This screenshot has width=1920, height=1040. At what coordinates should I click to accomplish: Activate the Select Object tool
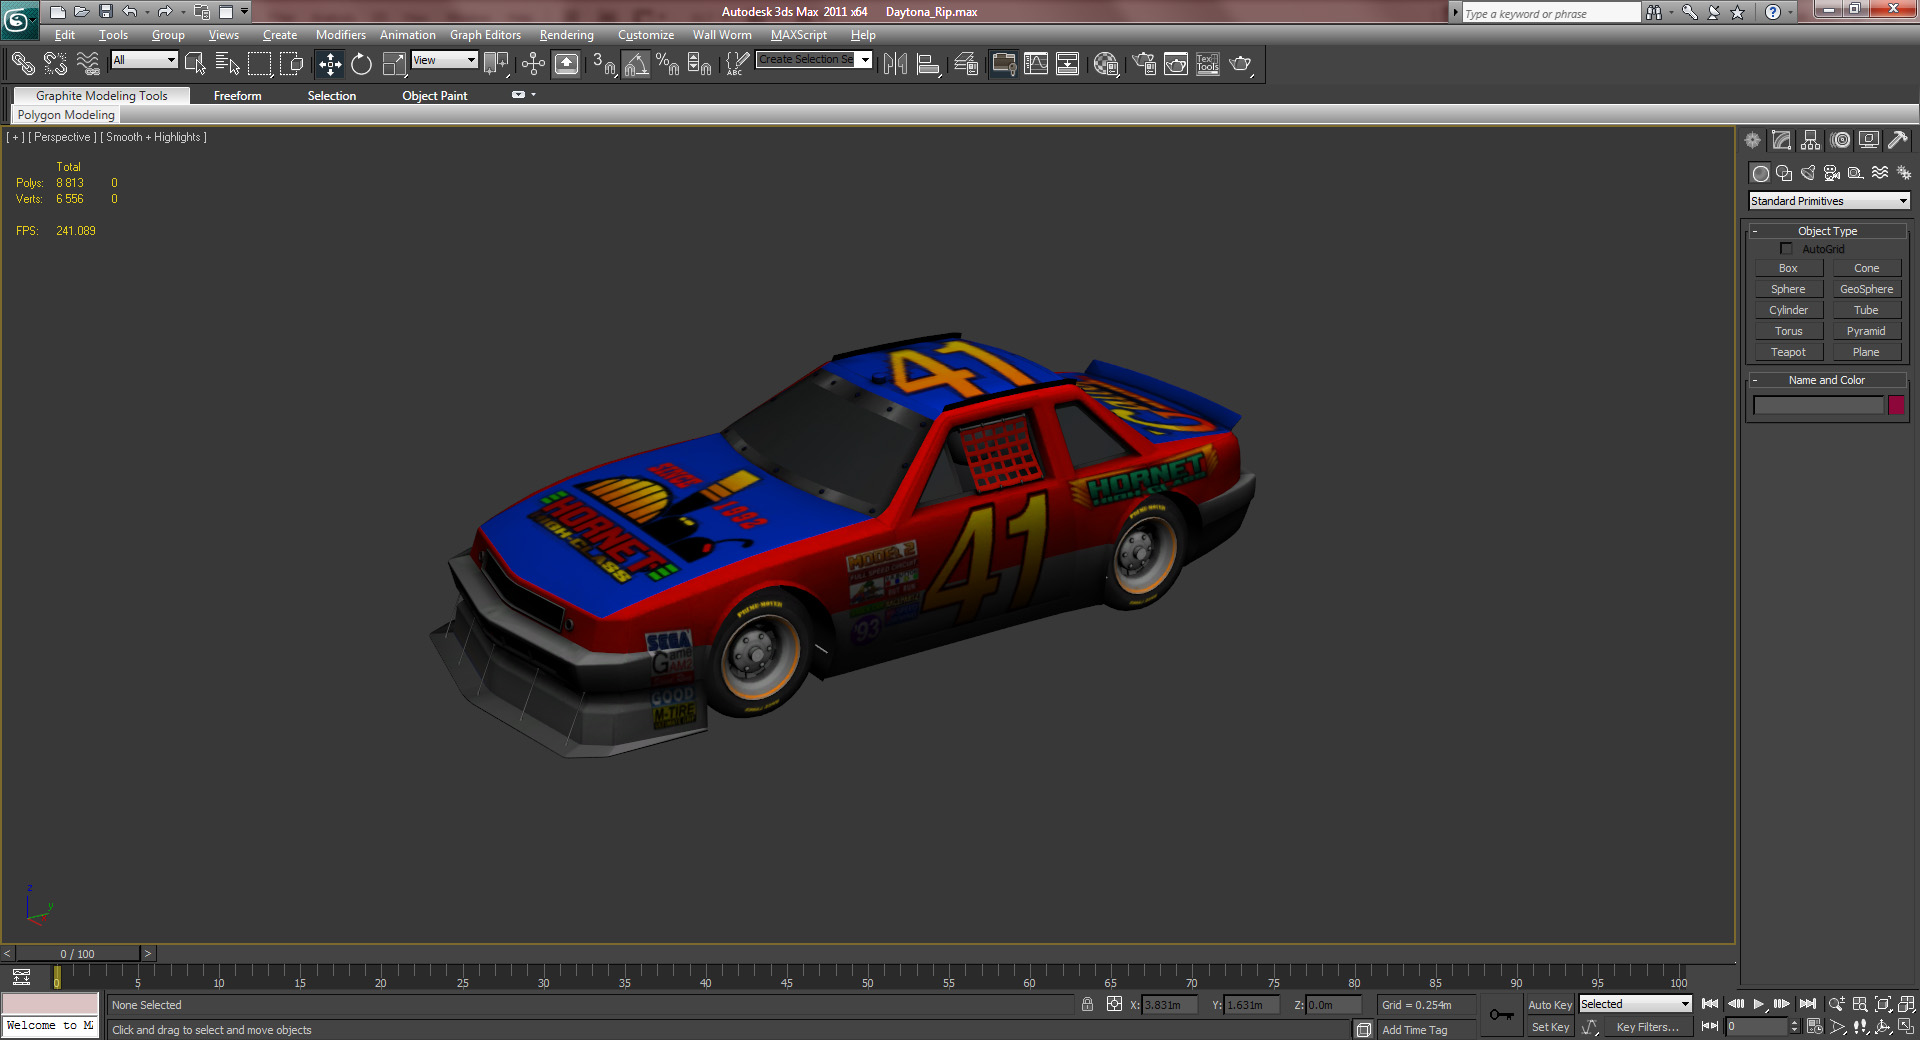[x=195, y=64]
